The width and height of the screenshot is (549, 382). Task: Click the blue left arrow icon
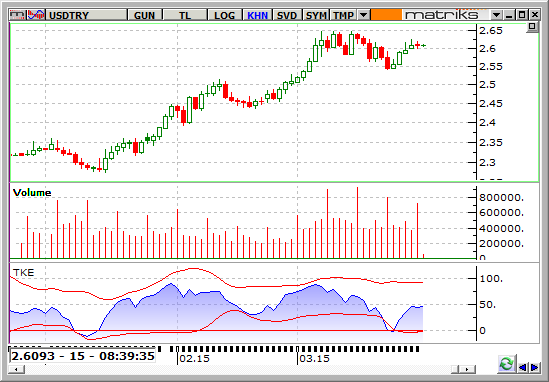[x=522, y=367]
